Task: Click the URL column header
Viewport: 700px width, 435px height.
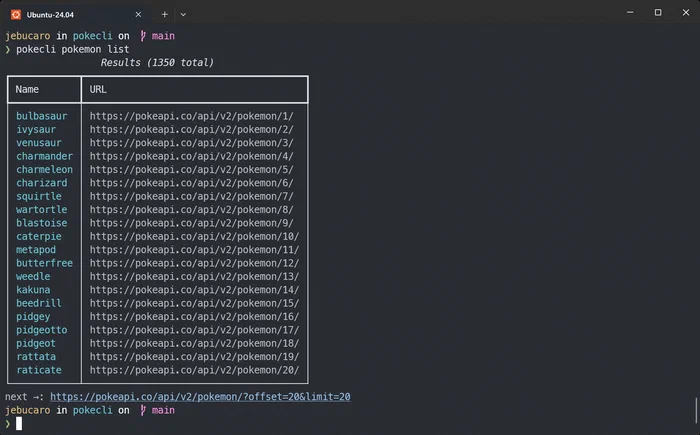Action: pyautogui.click(x=98, y=89)
